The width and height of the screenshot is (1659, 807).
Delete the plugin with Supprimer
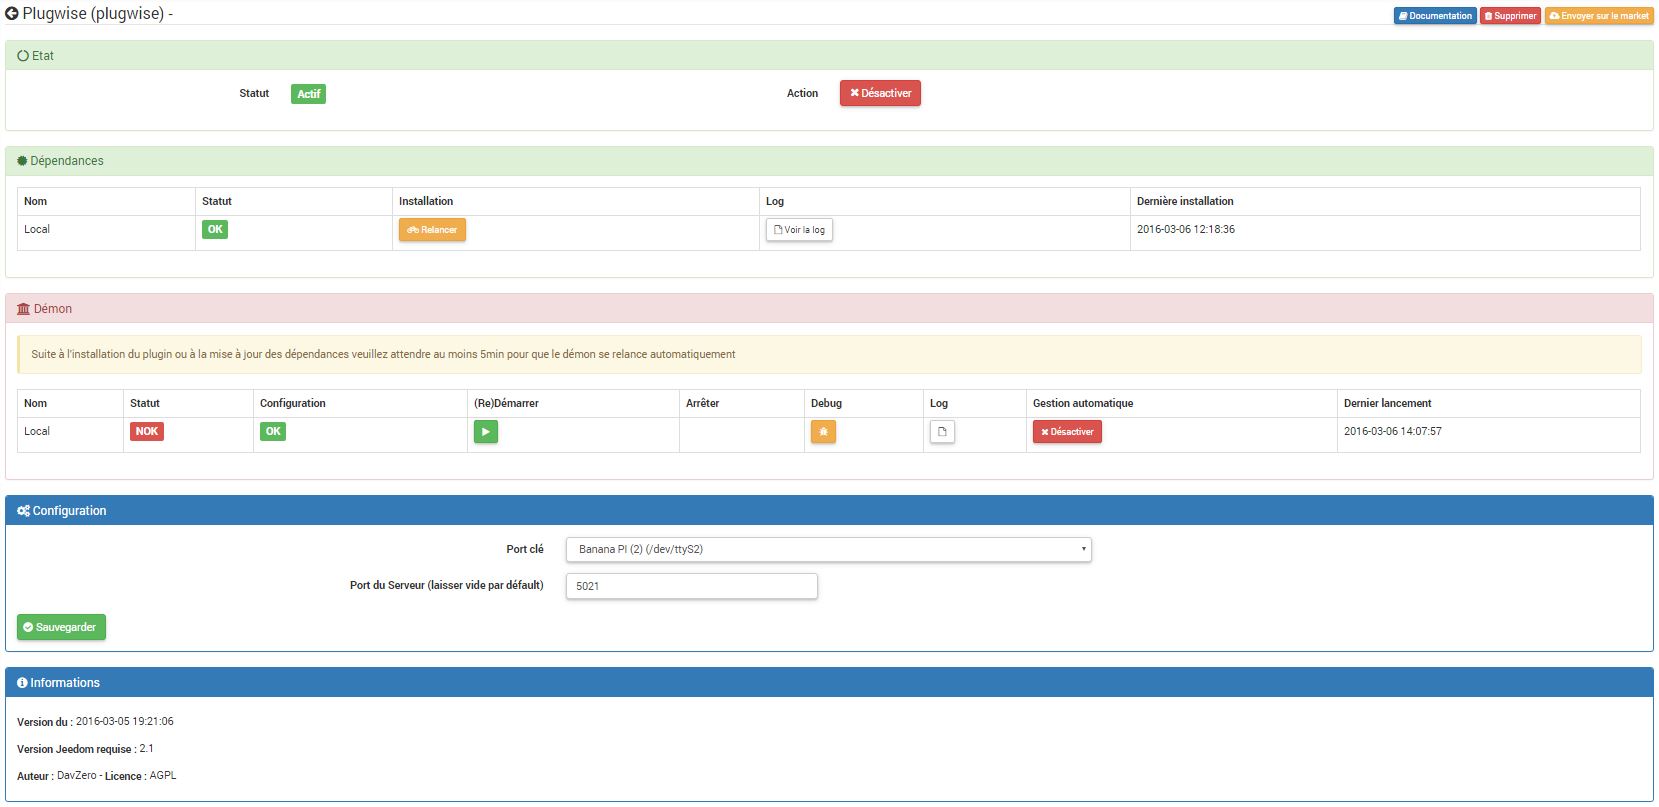1510,16
